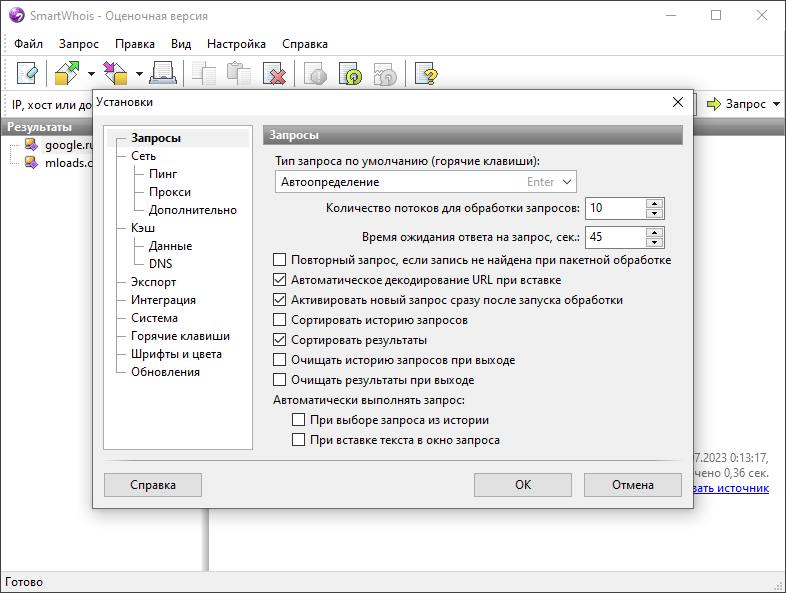Enable "Сортировать историю запросов" checkbox
The image size is (786, 593).
[280, 320]
